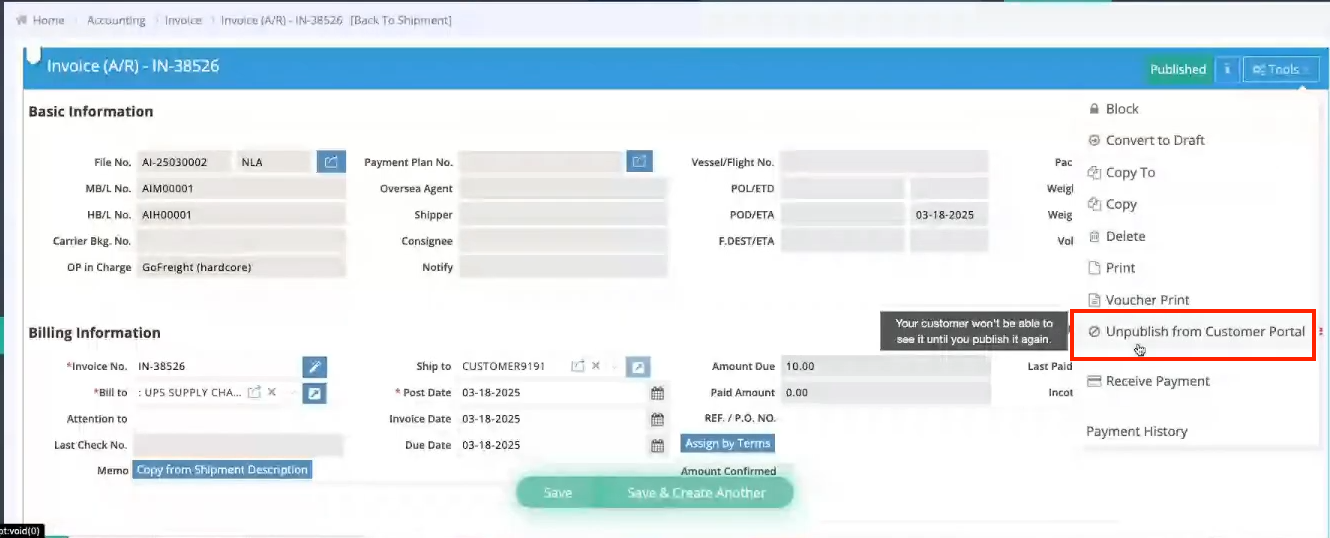Select Receive Payment in the menu
This screenshot has width=1330, height=538.
coord(1157,381)
